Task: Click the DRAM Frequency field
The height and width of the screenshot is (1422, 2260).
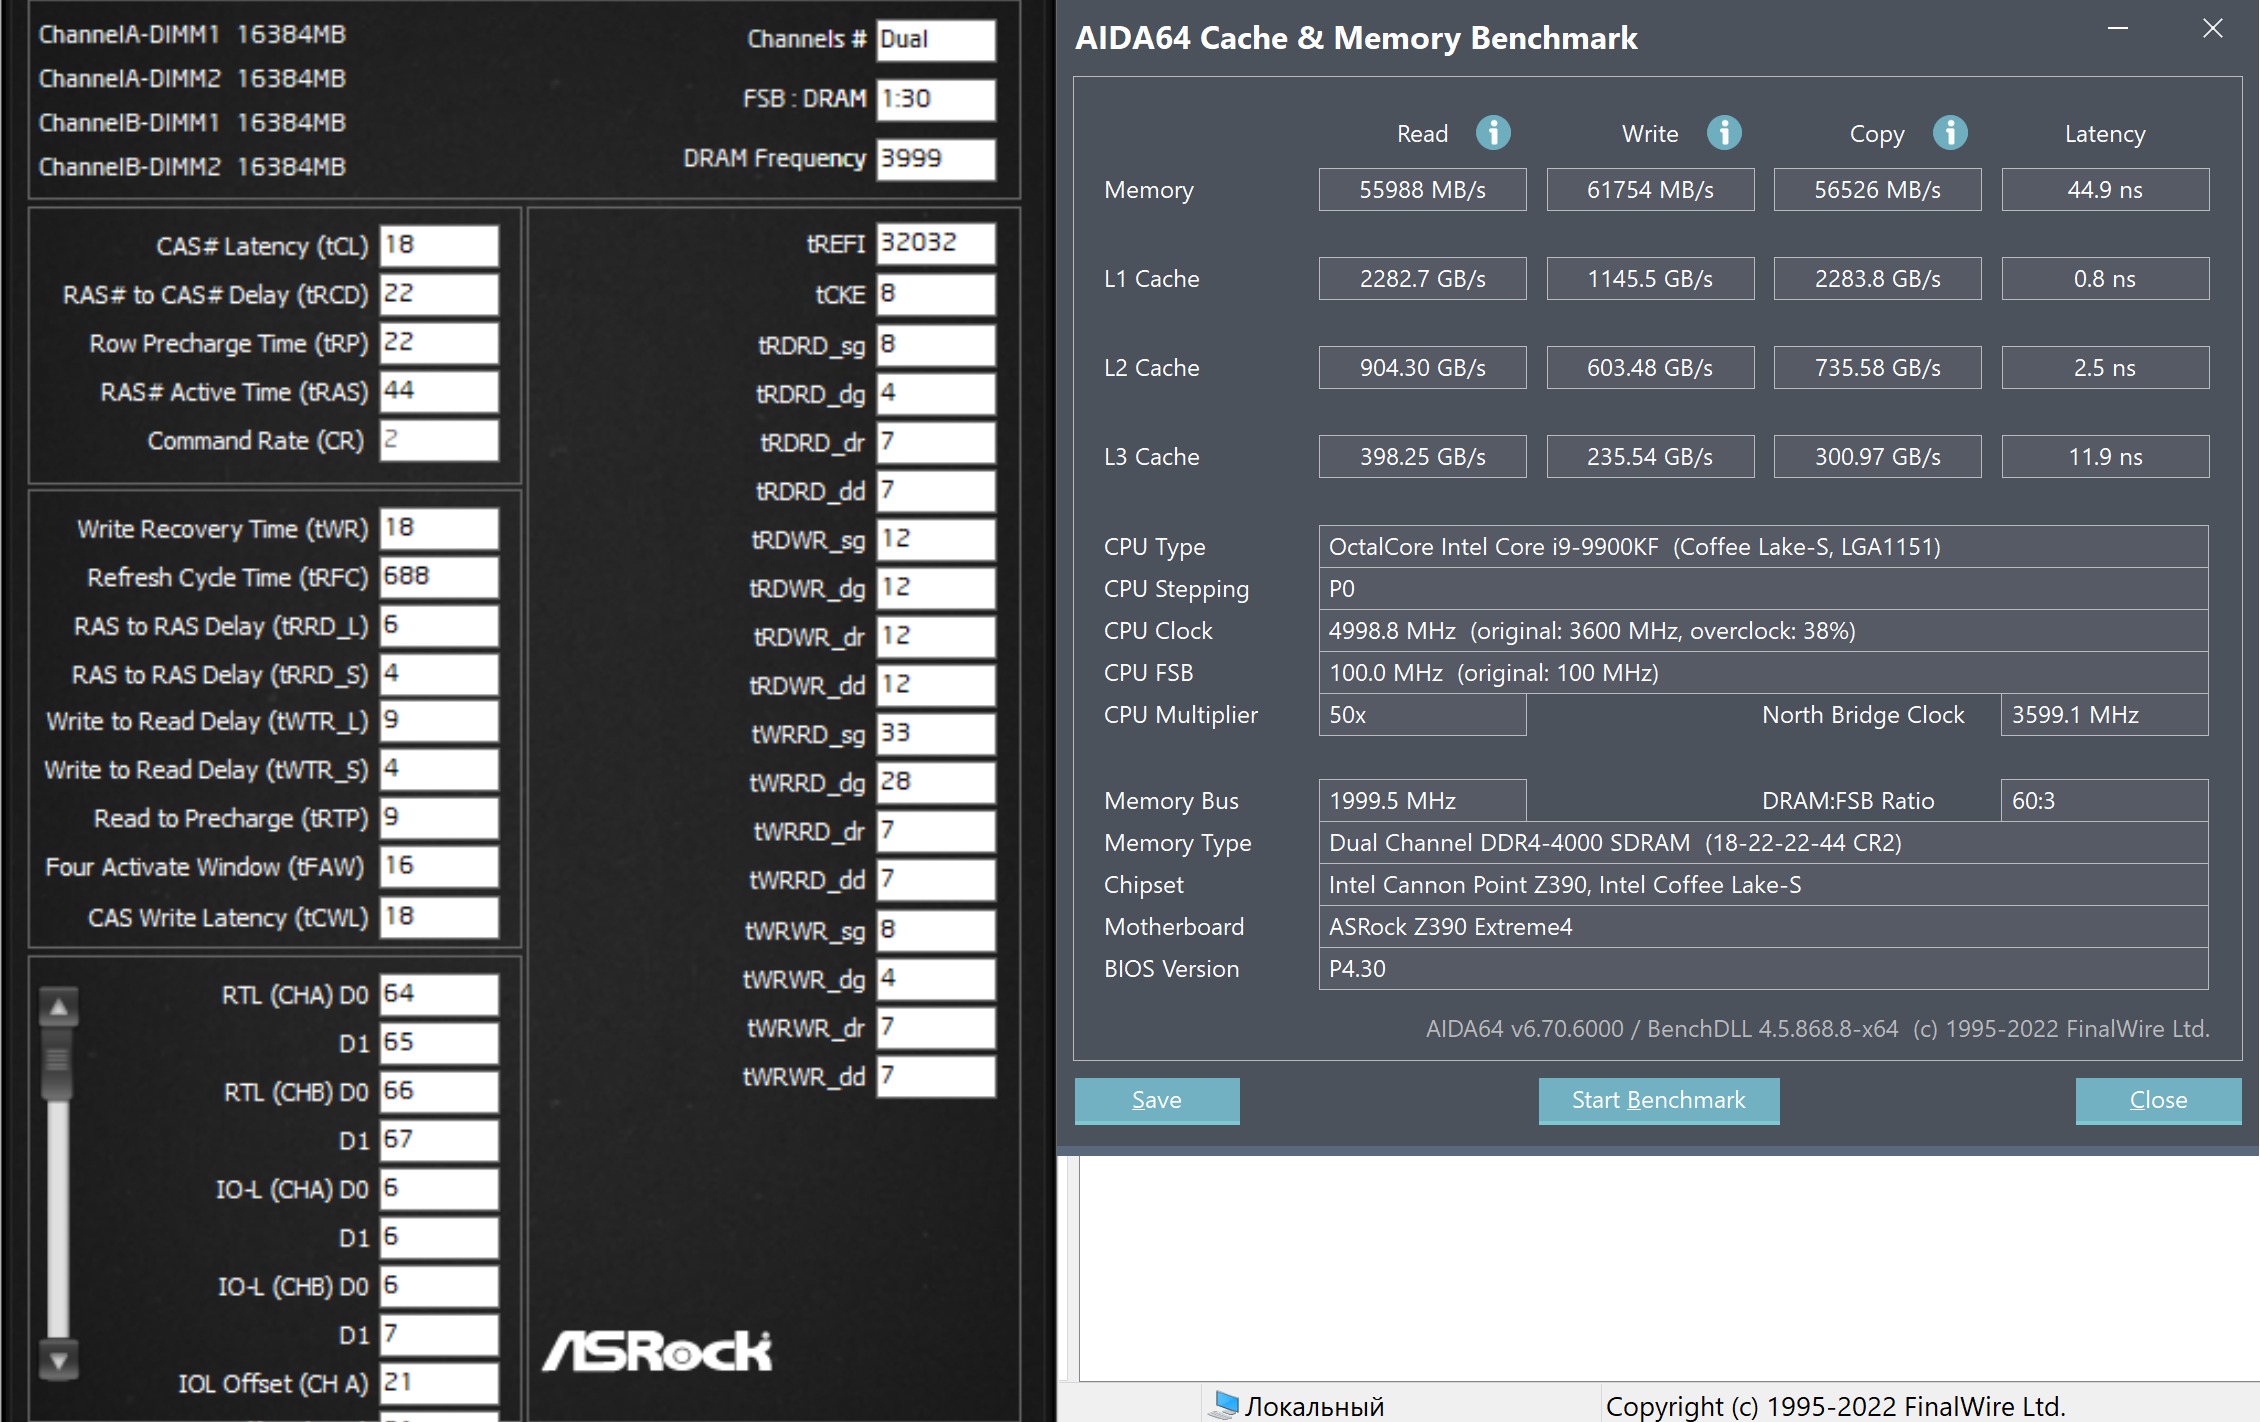Action: [935, 159]
